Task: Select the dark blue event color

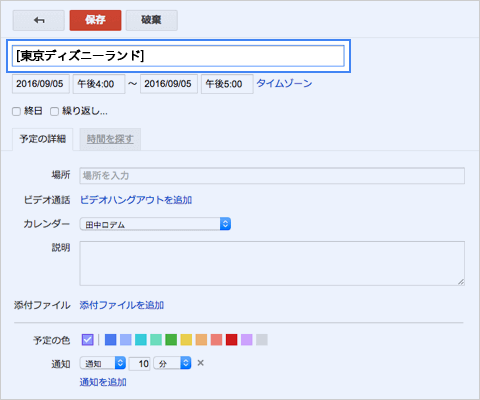Action: [x=111, y=340]
